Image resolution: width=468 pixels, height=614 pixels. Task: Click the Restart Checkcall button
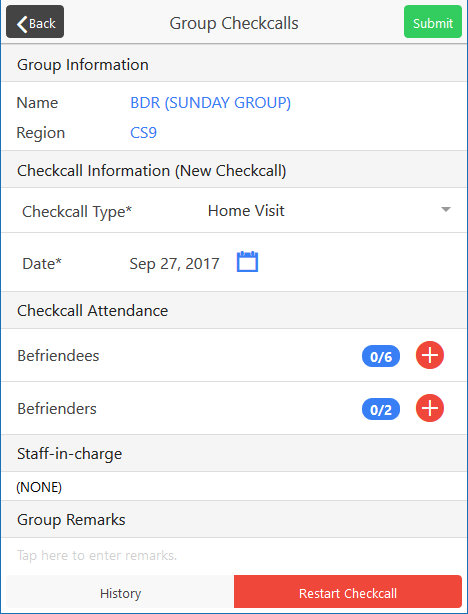(x=348, y=592)
